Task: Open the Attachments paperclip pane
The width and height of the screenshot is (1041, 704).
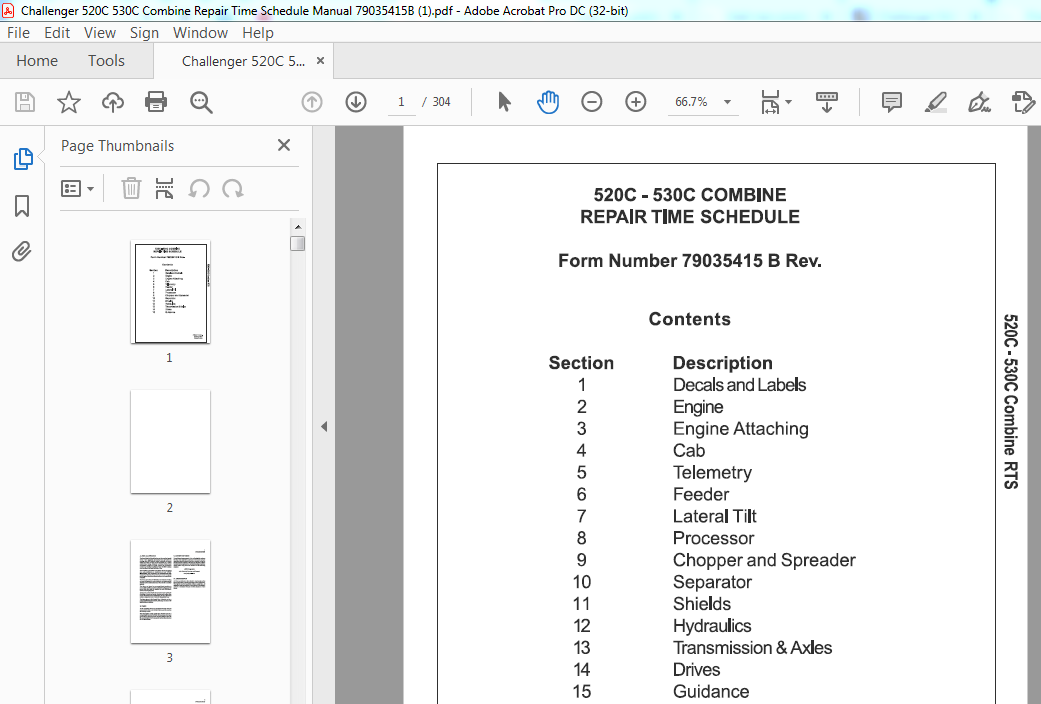Action: 21,252
